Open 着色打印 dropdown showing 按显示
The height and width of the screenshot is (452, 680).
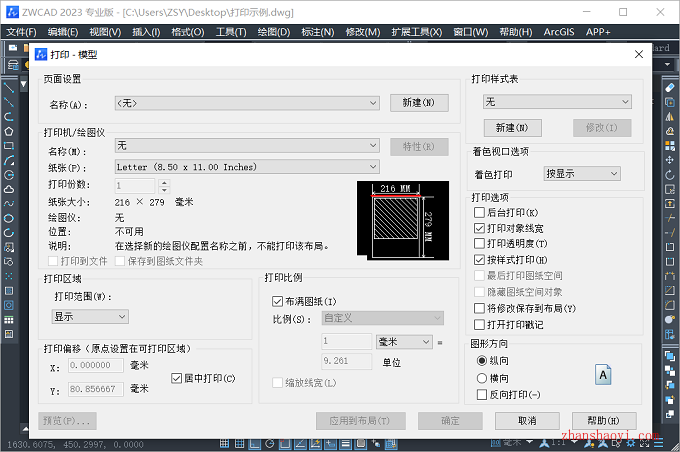coord(582,174)
